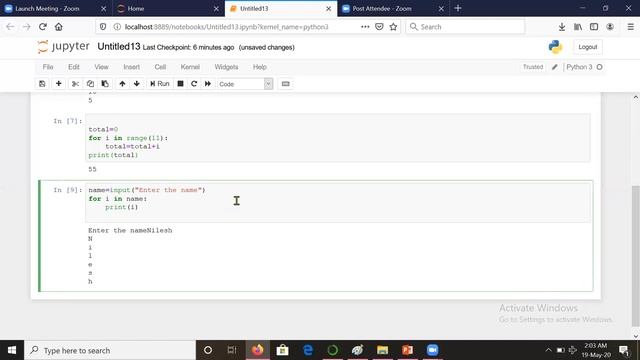Click the Python logo icon

[x=555, y=47]
